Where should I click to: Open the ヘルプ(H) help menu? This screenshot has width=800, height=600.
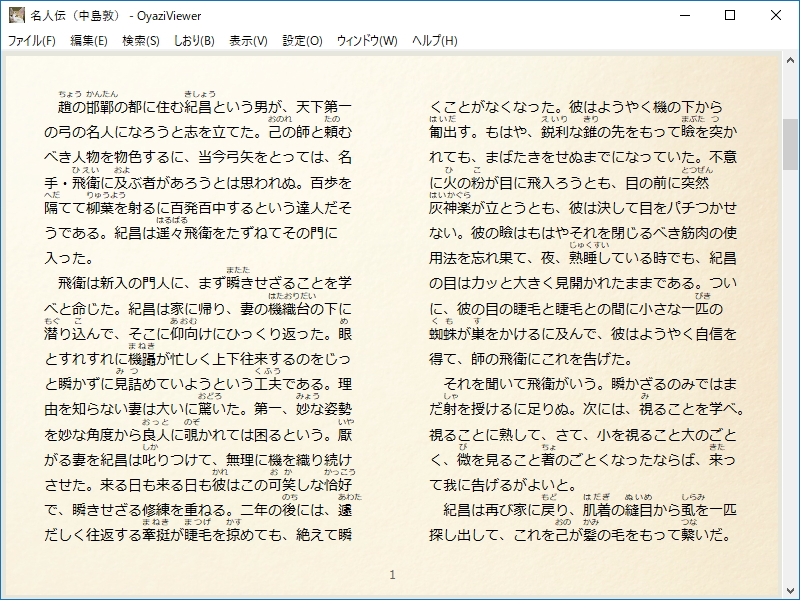(x=432, y=40)
